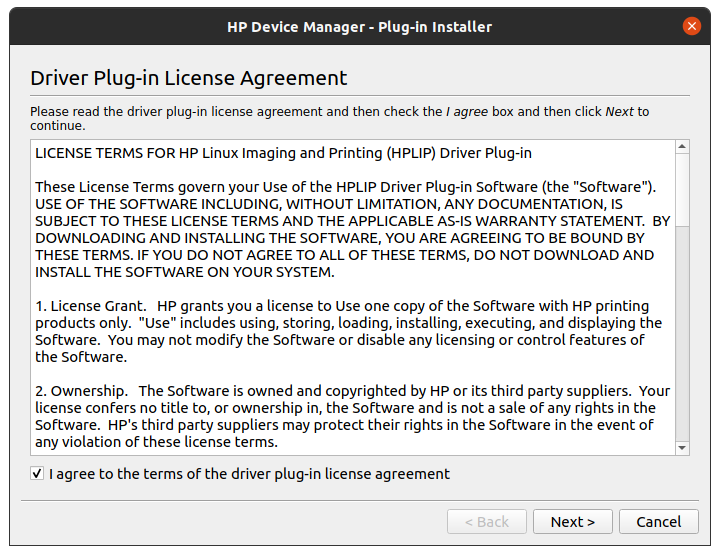This screenshot has width=720, height=555.
Task: Click the "HP Device Manager - Plug-in Installer" title
Action: pyautogui.click(x=360, y=27)
